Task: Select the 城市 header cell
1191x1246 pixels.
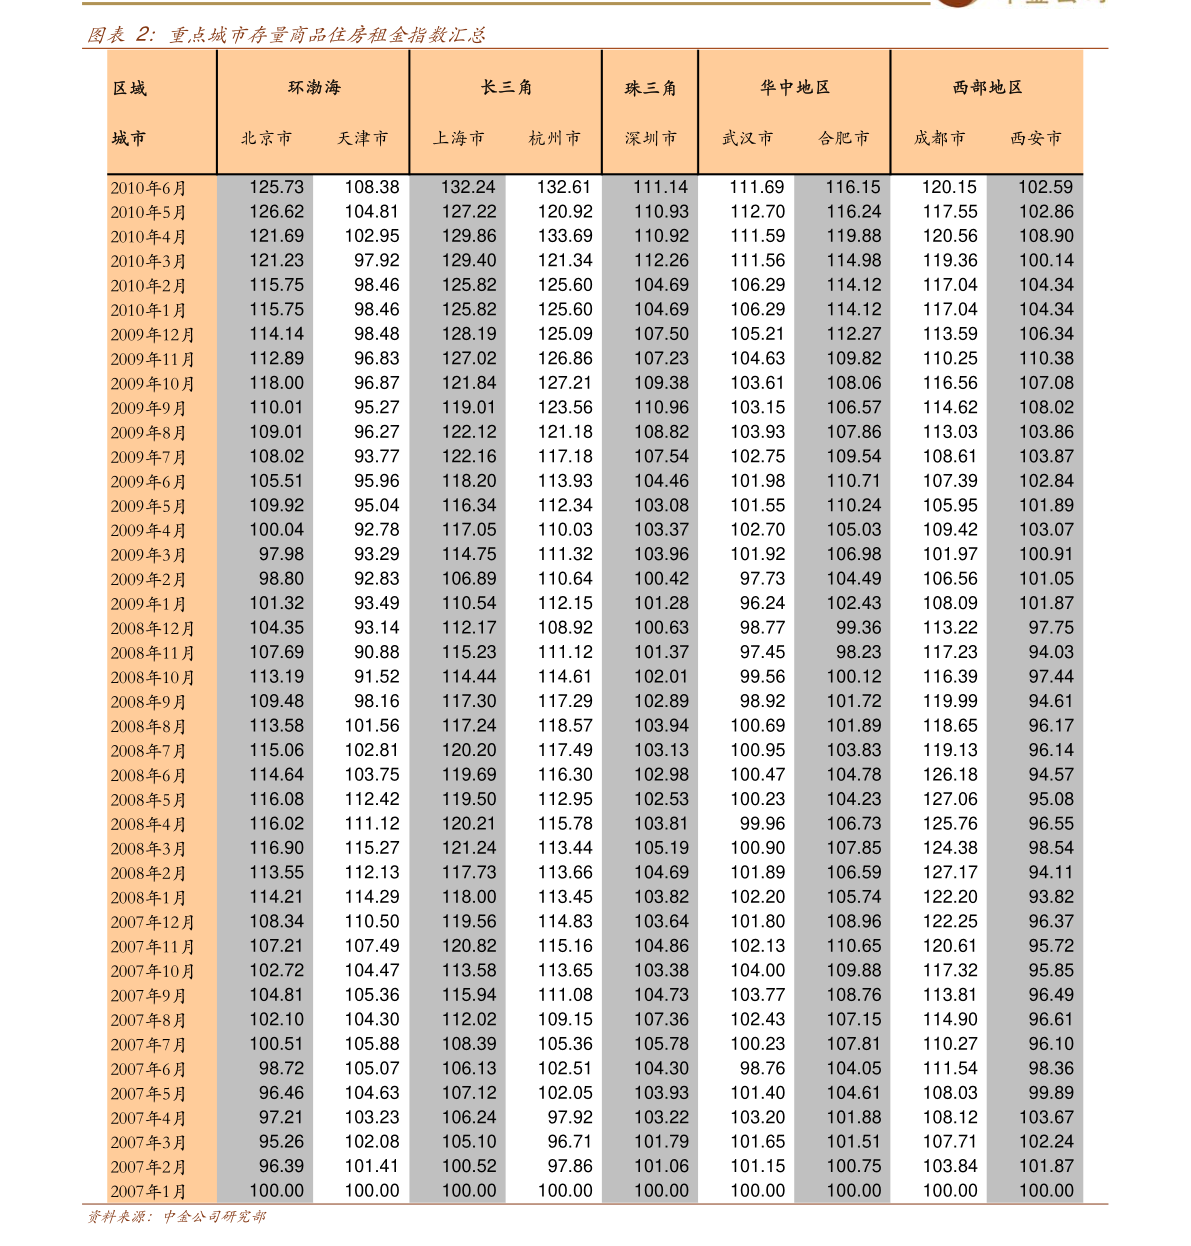Action: [129, 138]
